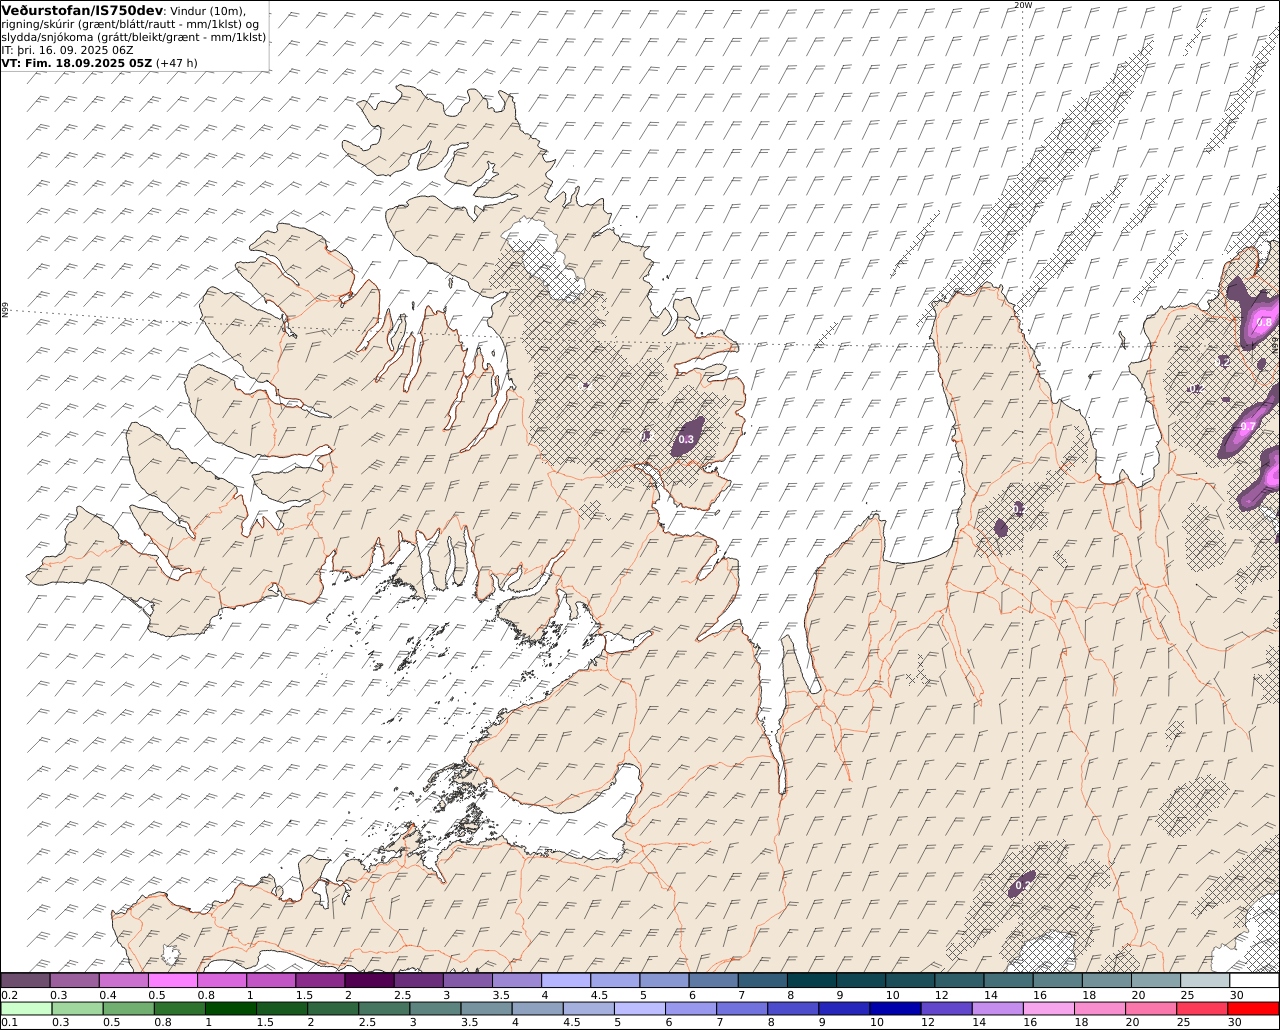The width and height of the screenshot is (1280, 1030).
Task: Click the number 0.1 under the lower colour scale
Action: 9,1022
